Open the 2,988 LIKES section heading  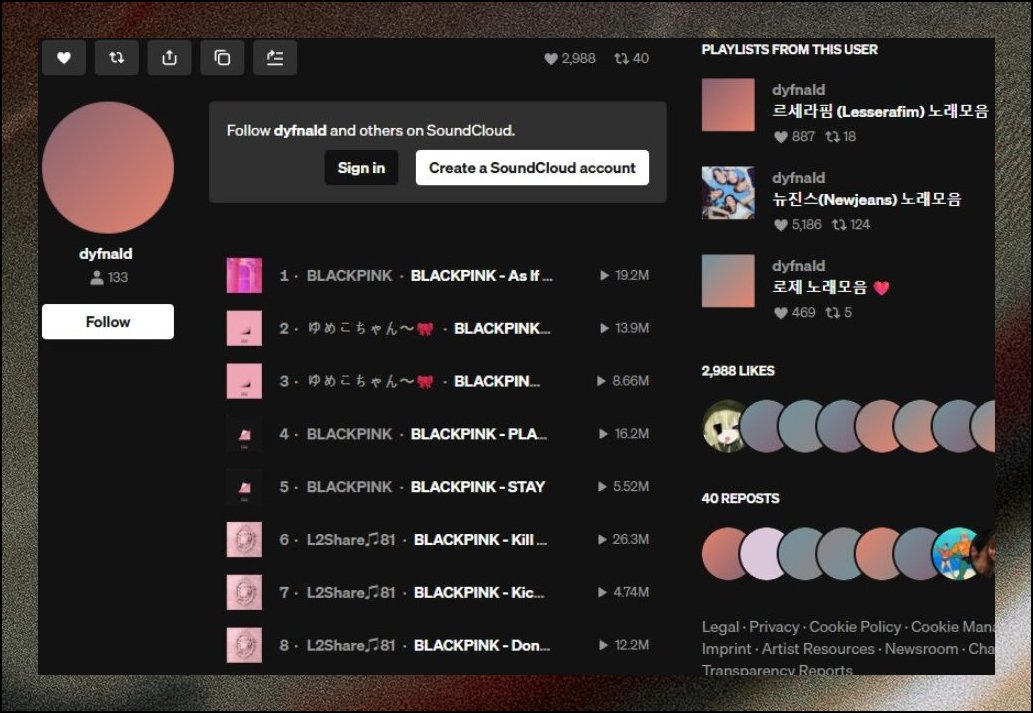pyautogui.click(x=738, y=371)
